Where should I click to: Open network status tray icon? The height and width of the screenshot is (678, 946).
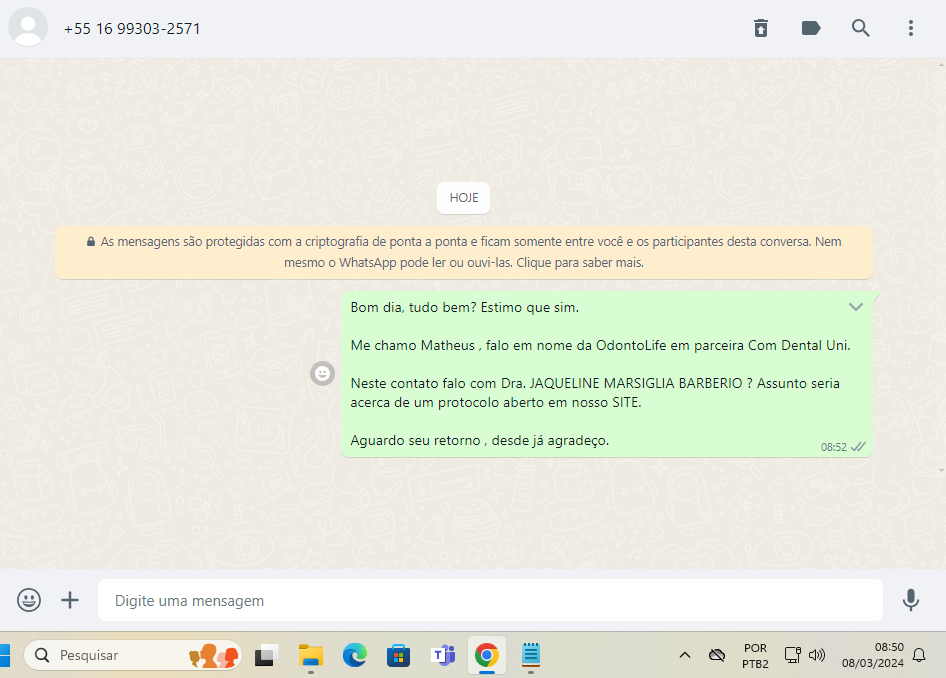point(792,655)
